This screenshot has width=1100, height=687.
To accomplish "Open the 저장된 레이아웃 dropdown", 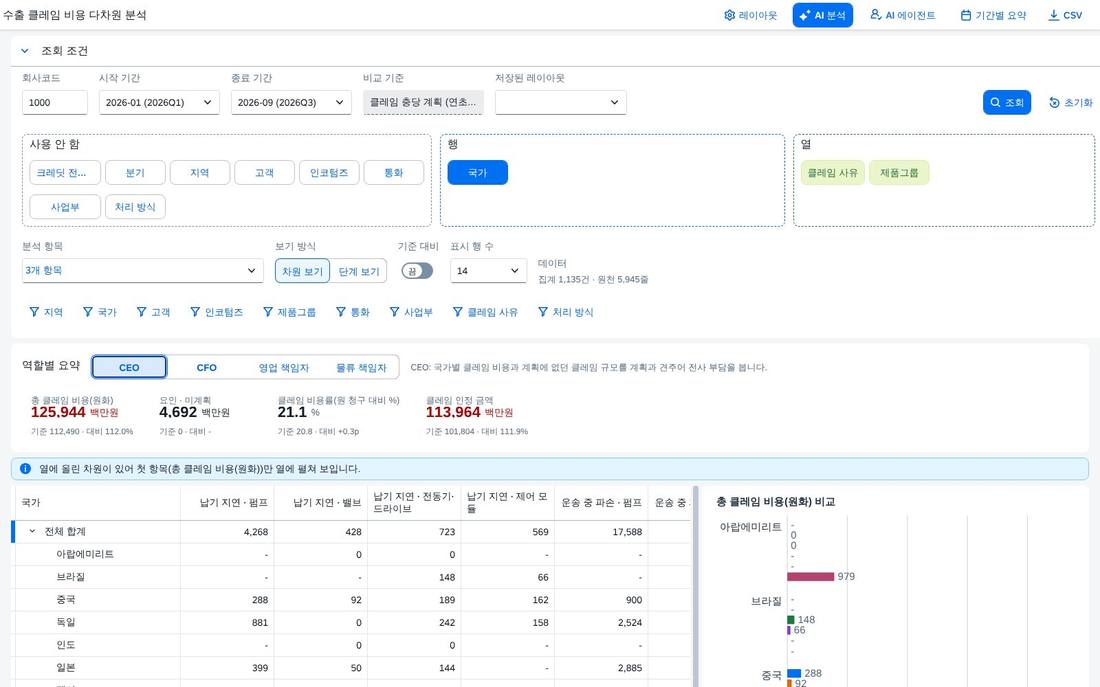I will 561,102.
